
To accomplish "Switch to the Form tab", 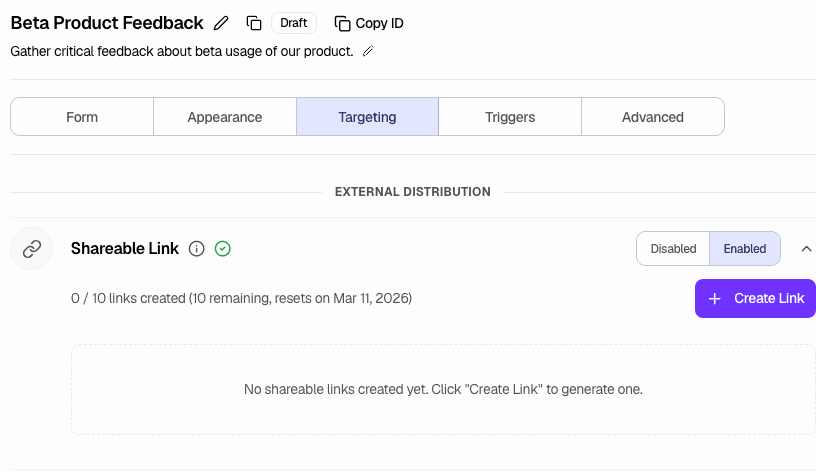I will 82,117.
